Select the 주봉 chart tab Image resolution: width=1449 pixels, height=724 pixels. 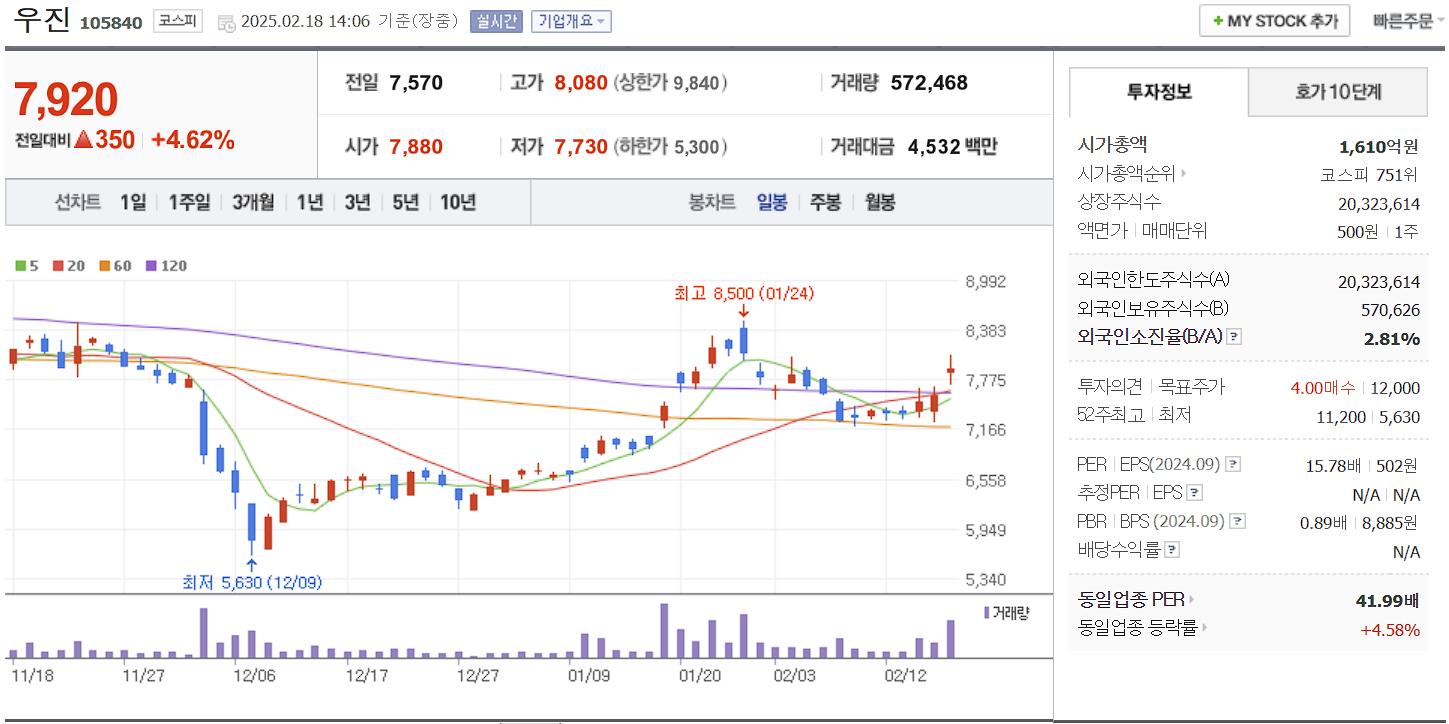point(826,201)
